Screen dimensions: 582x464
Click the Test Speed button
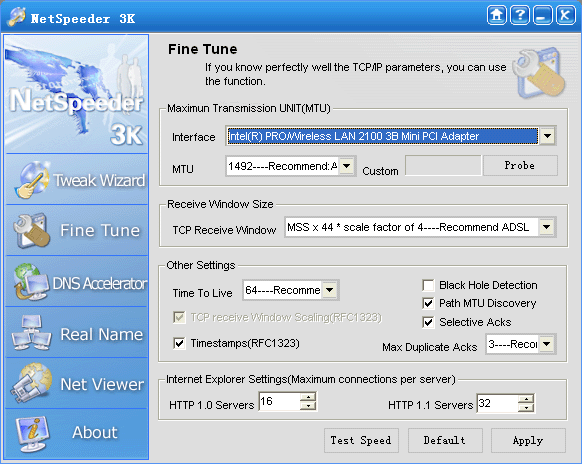[x=361, y=441]
